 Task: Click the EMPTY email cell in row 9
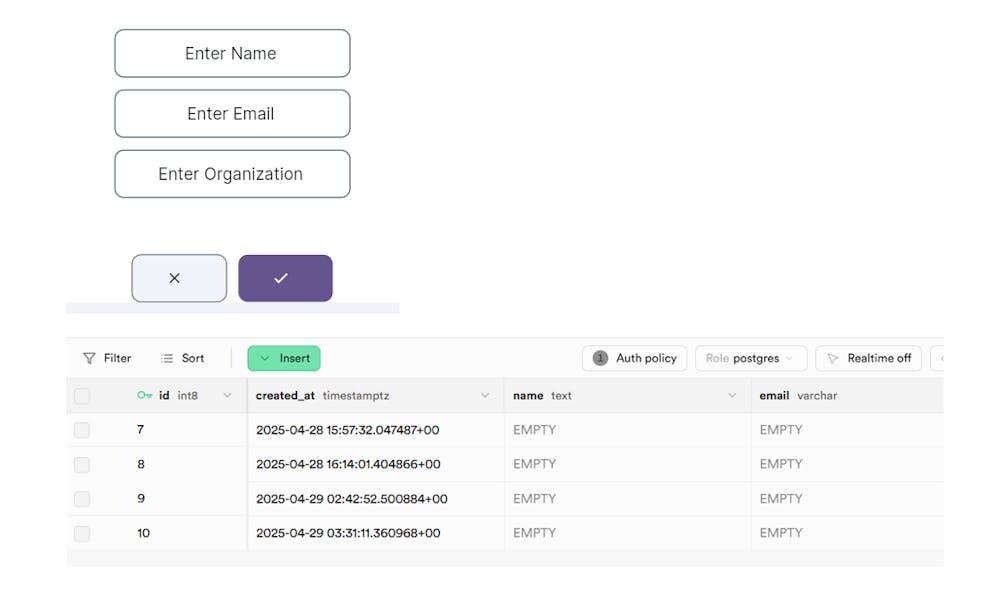point(847,499)
